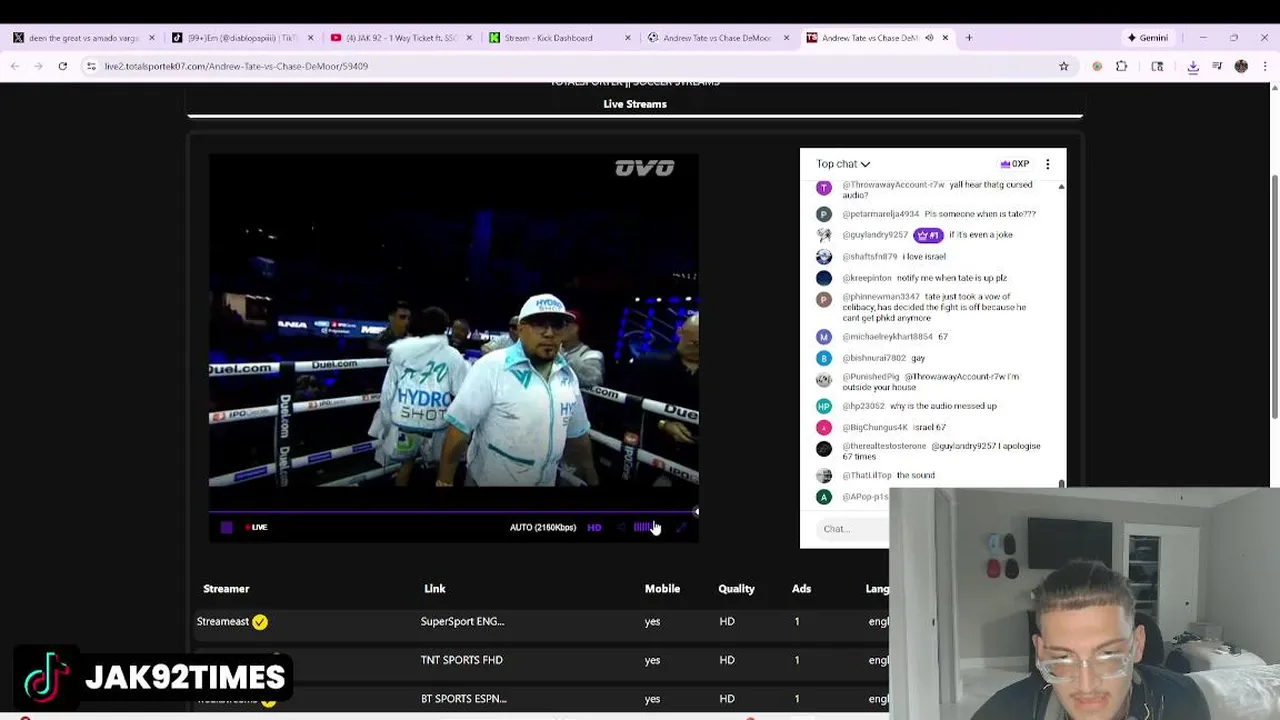Focus the Chat message input field
Viewport: 1280px width, 720px height.
(x=852, y=529)
